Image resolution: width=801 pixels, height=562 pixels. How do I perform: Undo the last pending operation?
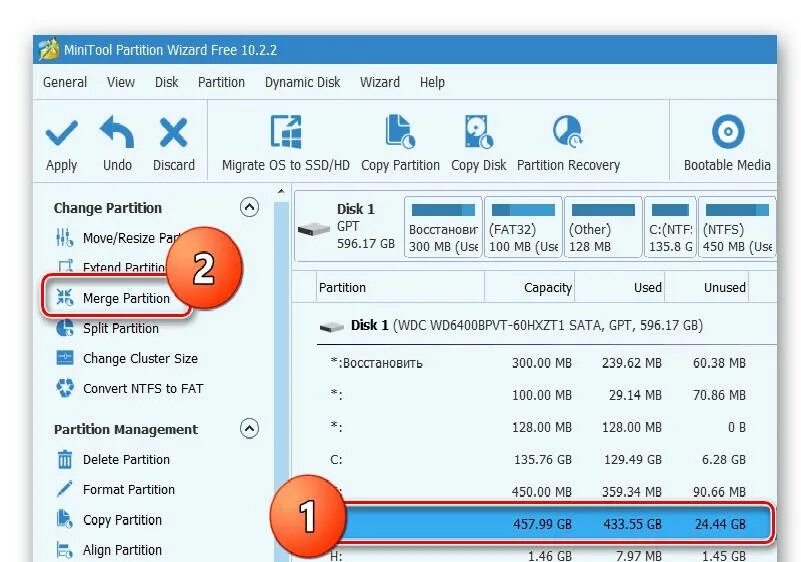(x=117, y=144)
